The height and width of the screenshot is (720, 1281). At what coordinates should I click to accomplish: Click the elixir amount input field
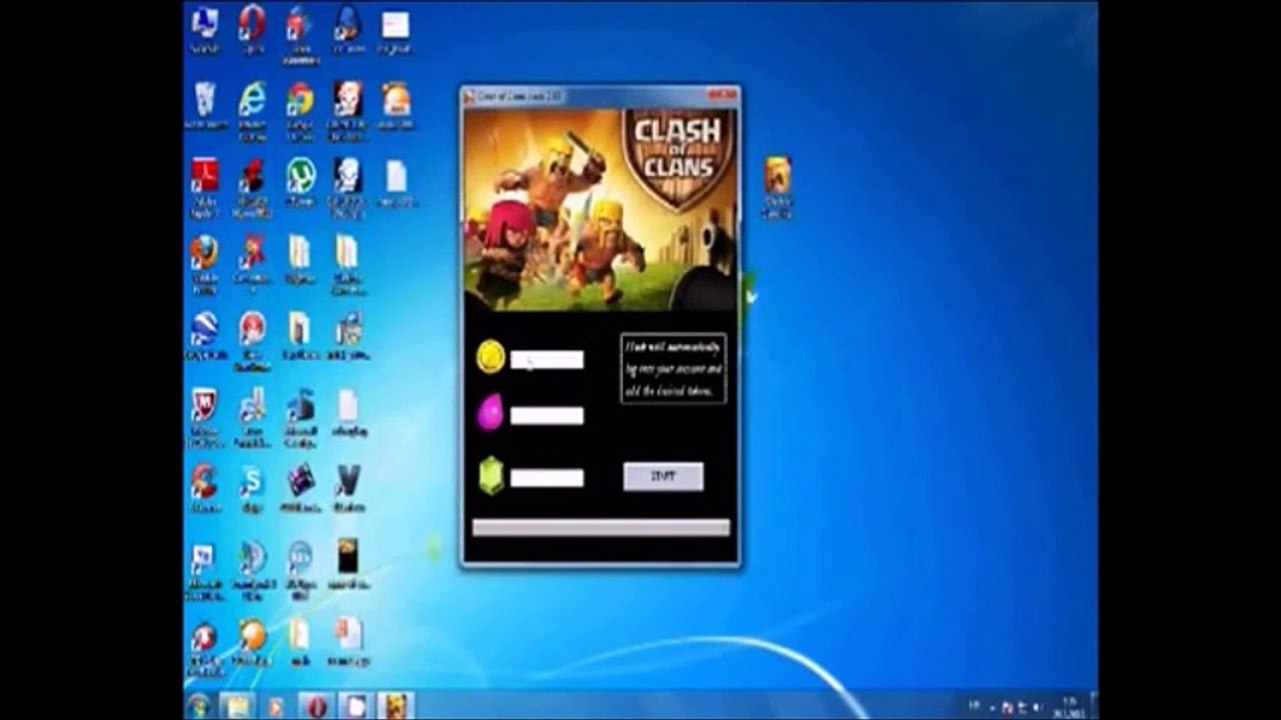coord(547,416)
